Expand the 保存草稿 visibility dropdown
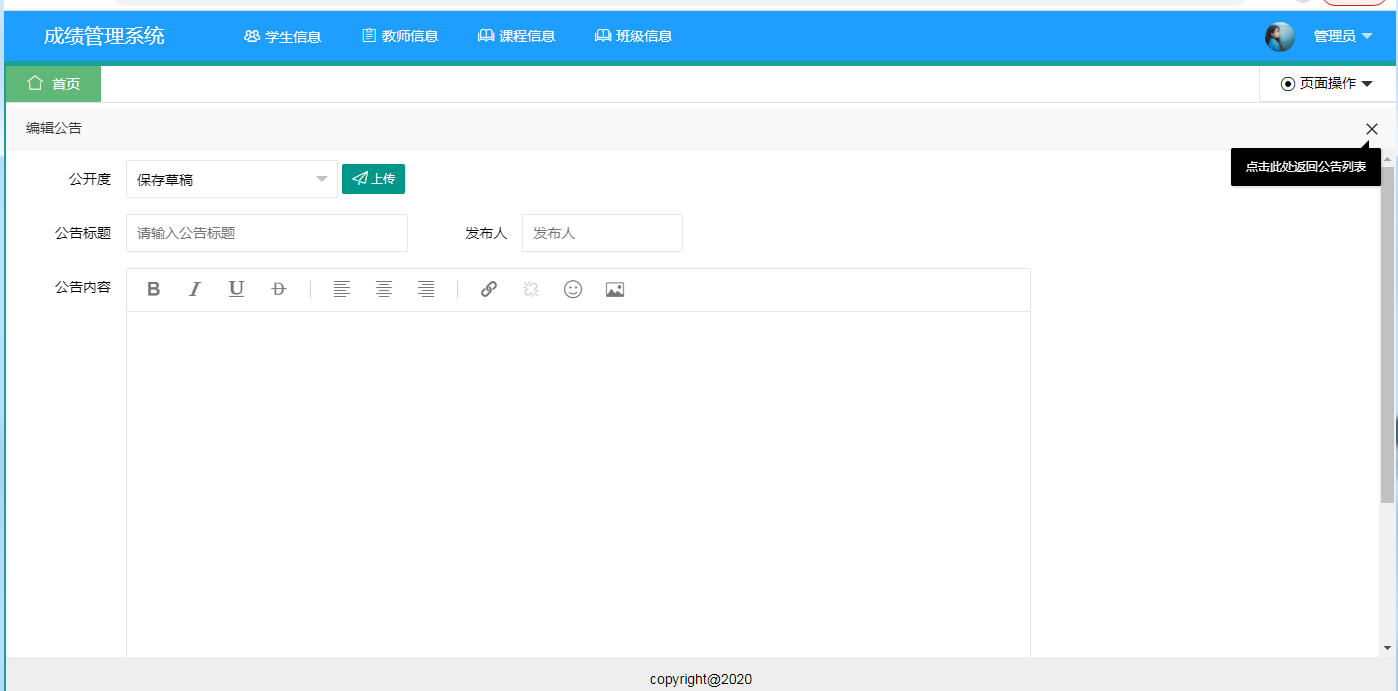1398x691 pixels. (x=232, y=180)
